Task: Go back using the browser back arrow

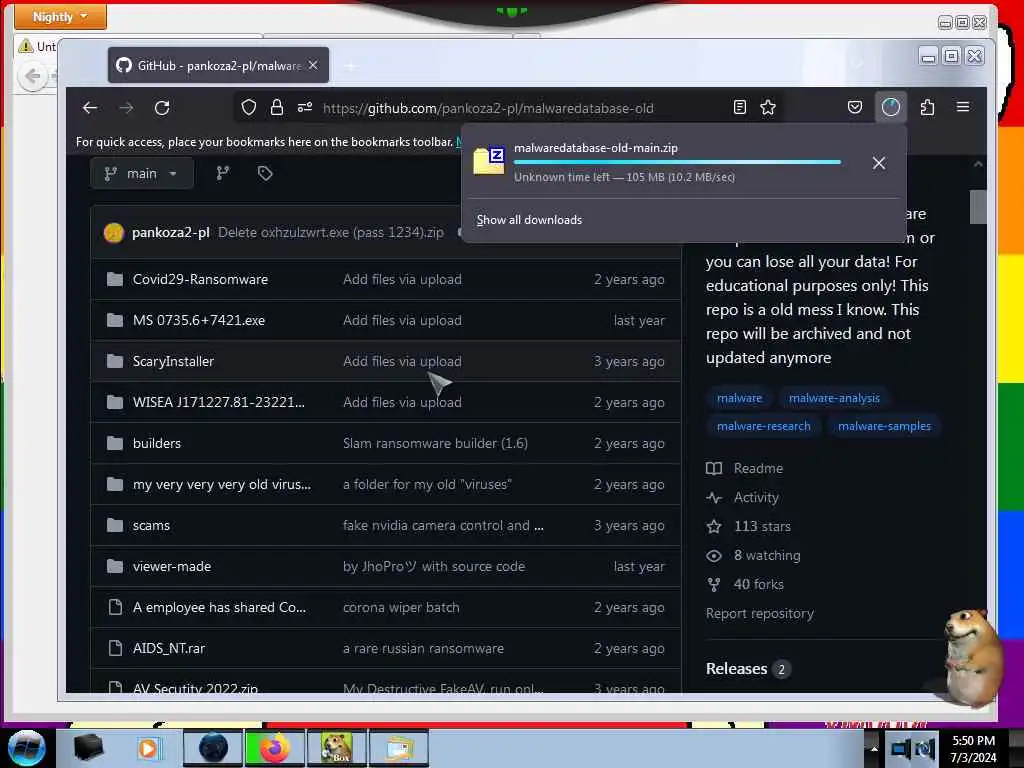Action: pyautogui.click(x=90, y=108)
